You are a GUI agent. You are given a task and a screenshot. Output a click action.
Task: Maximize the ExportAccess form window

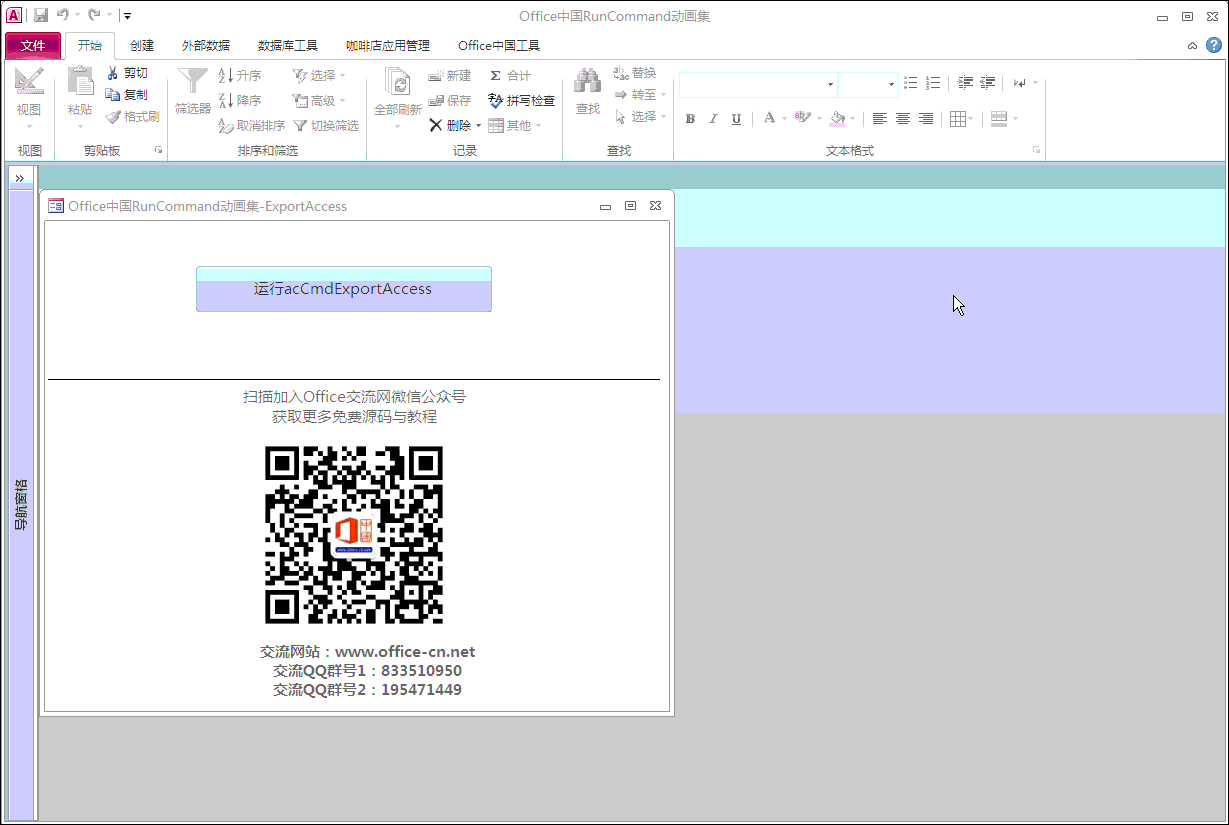630,206
